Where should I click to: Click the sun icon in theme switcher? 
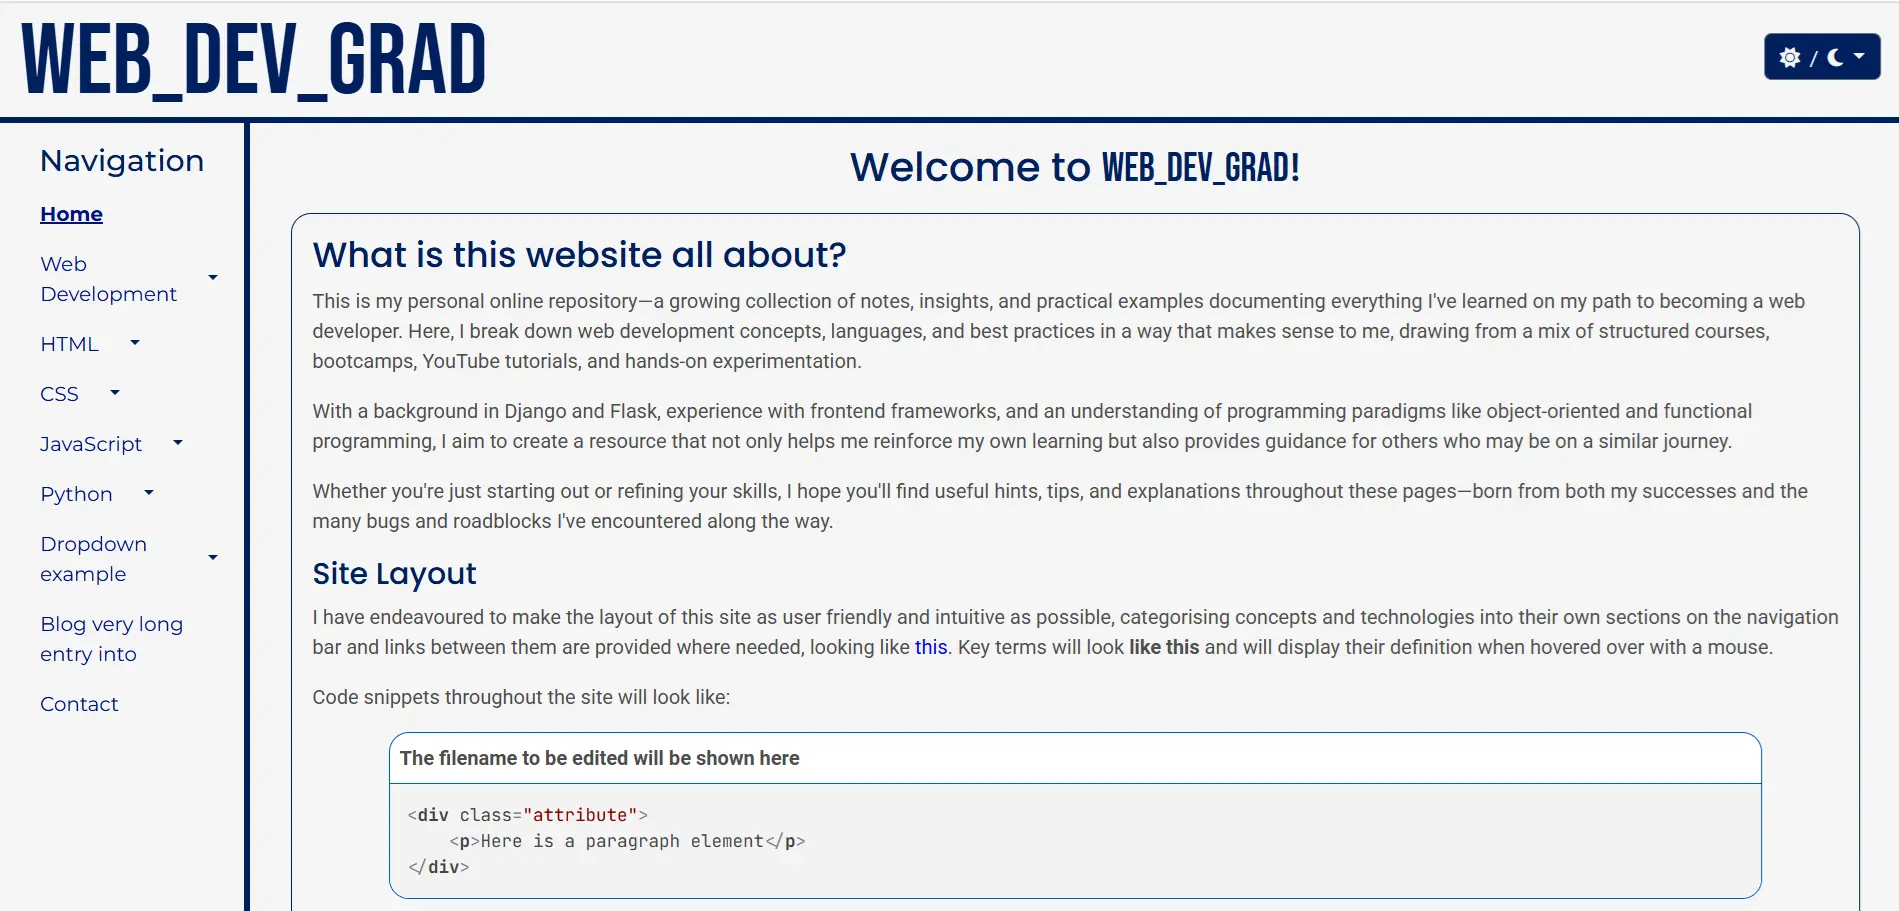tap(1790, 57)
